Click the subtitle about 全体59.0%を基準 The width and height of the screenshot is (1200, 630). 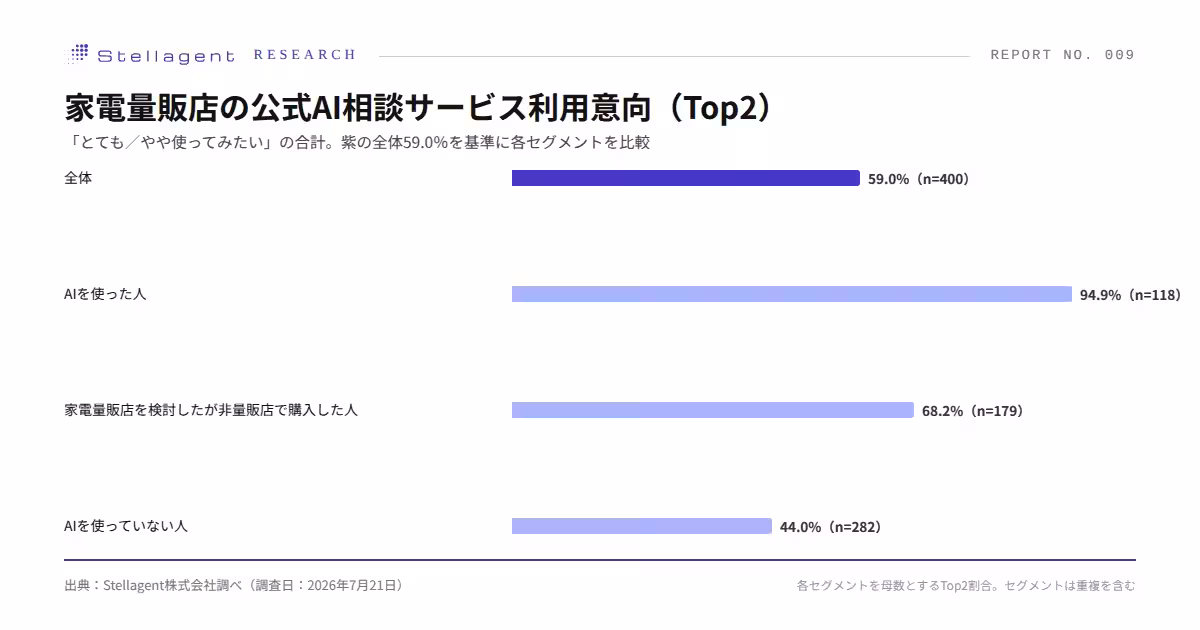357,142
